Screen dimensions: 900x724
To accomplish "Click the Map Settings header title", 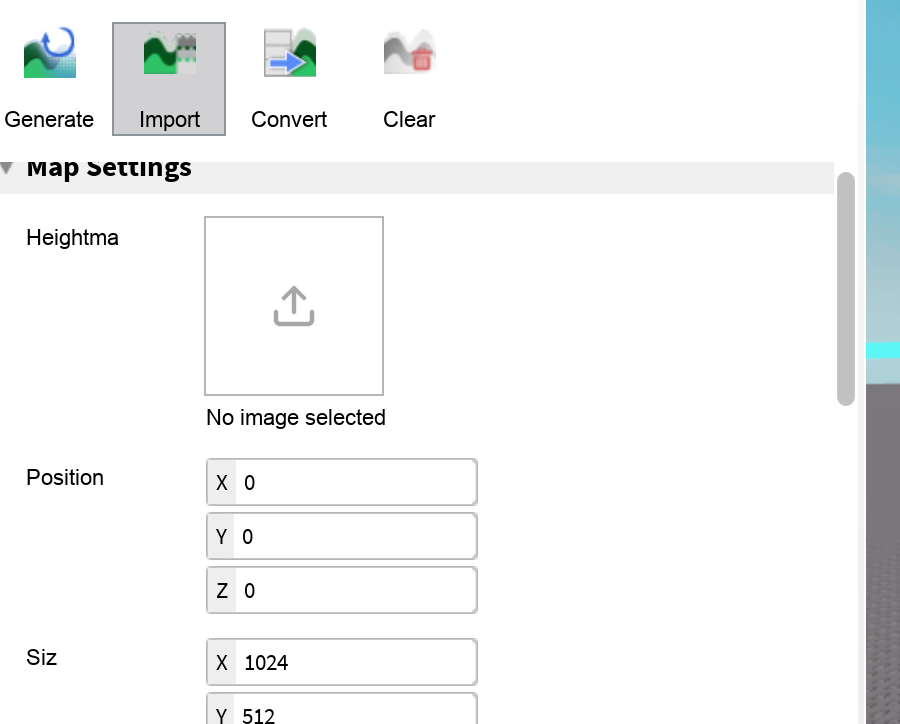I will tap(109, 167).
